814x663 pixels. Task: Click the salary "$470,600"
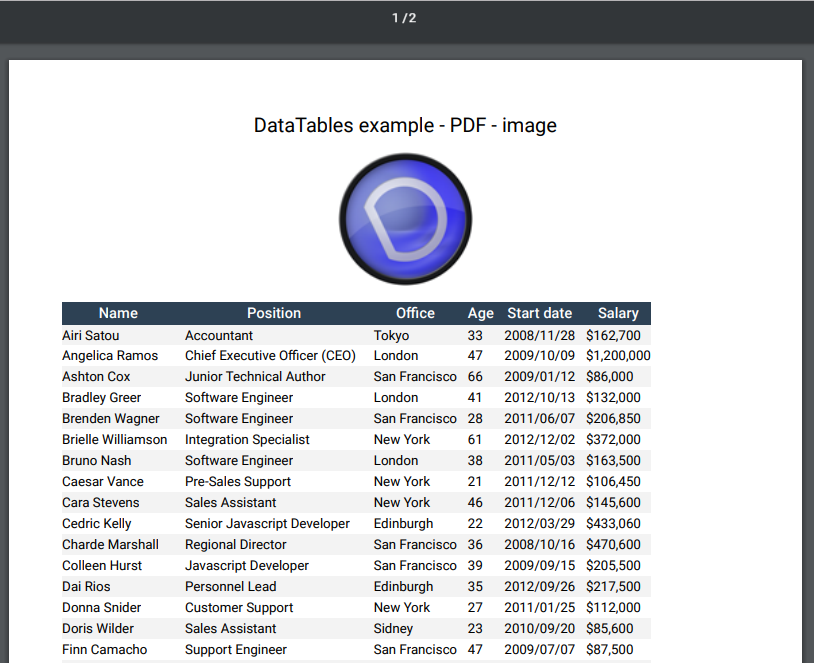[x=613, y=545]
